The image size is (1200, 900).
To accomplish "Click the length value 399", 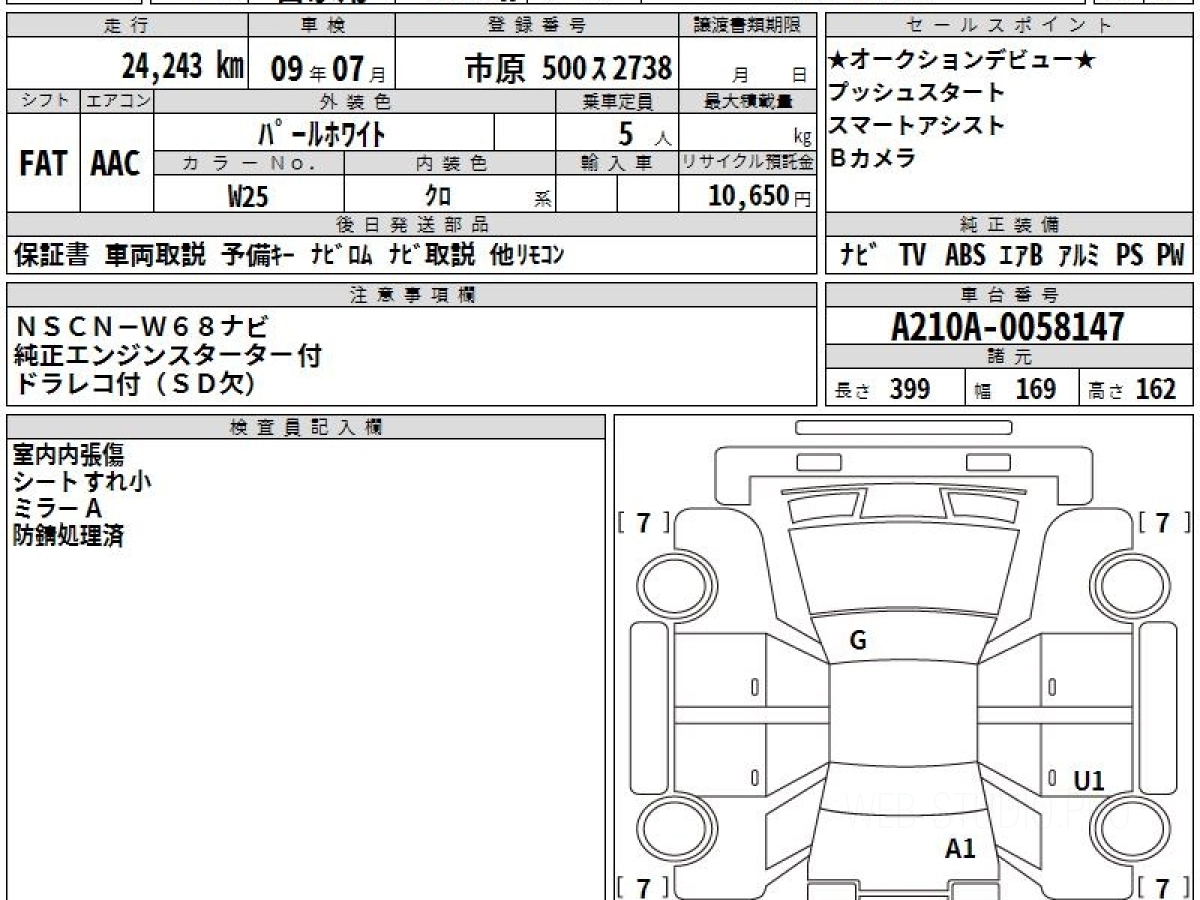I will [x=909, y=389].
